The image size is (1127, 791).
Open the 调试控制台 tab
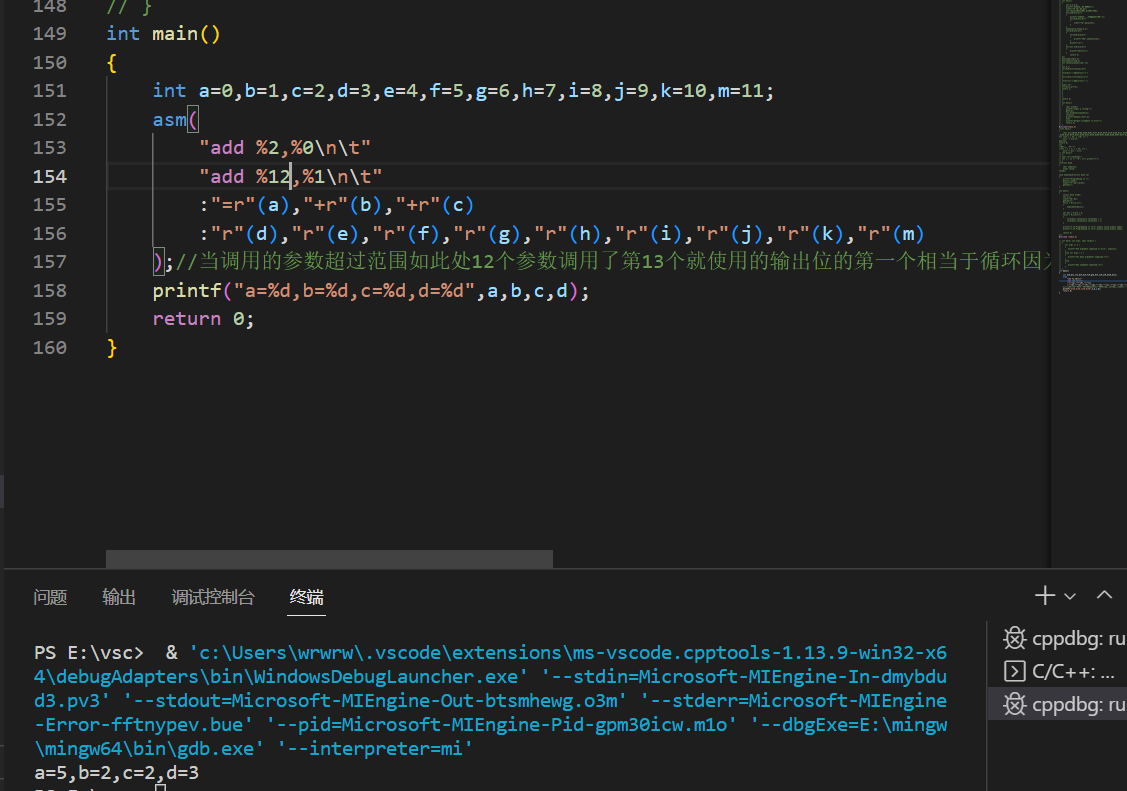coord(213,597)
